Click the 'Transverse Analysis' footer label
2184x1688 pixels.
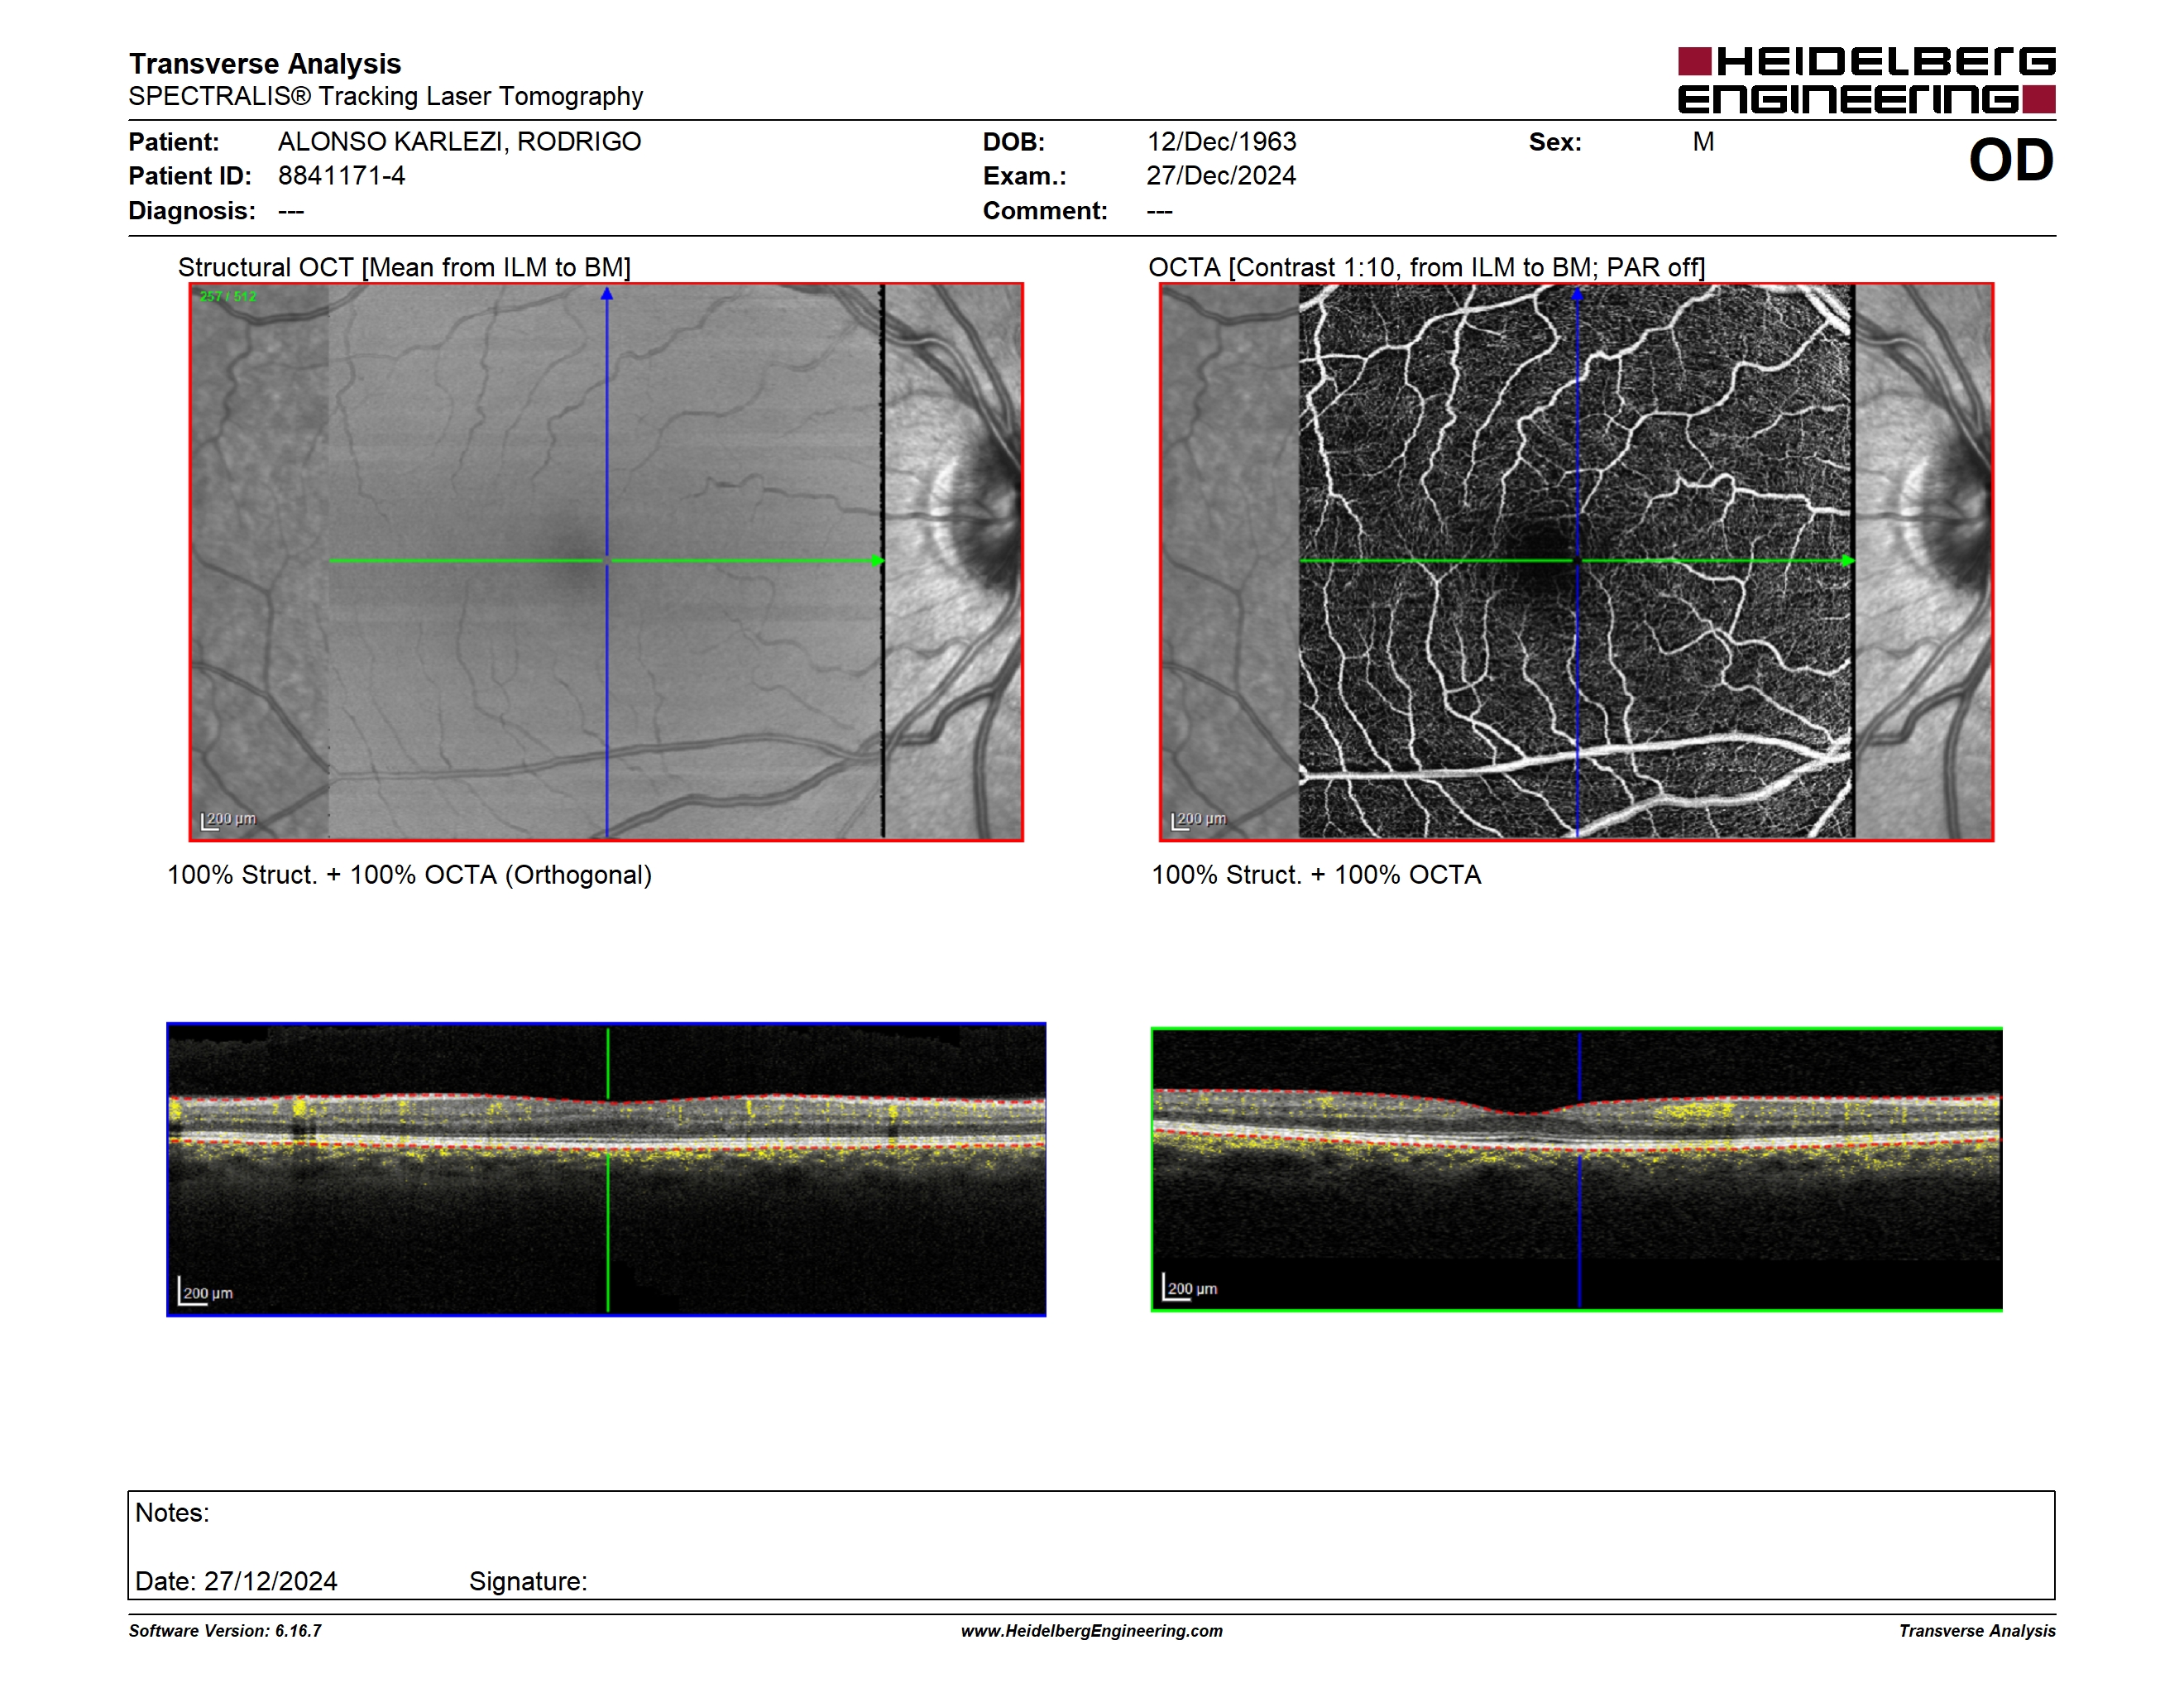1977,1631
